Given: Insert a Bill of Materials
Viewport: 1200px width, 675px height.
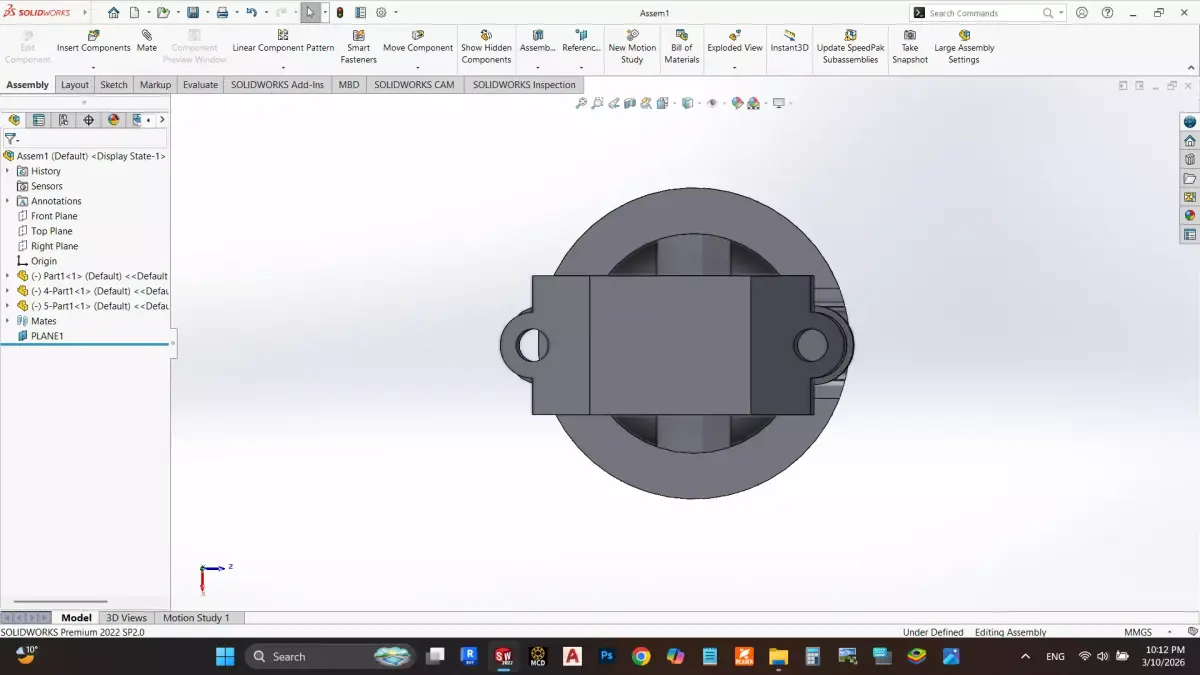Looking at the screenshot, I should (x=682, y=47).
